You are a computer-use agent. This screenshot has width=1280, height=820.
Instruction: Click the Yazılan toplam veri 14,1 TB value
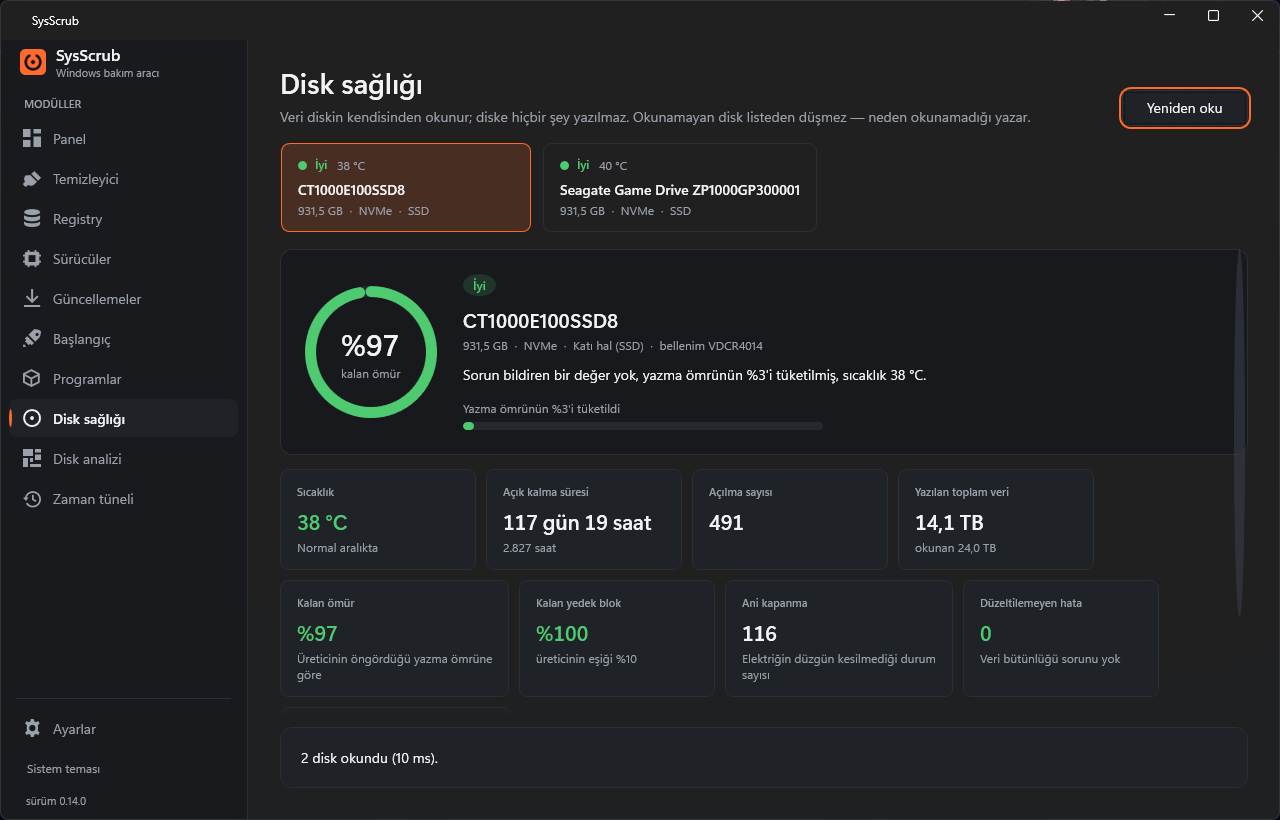coord(948,522)
